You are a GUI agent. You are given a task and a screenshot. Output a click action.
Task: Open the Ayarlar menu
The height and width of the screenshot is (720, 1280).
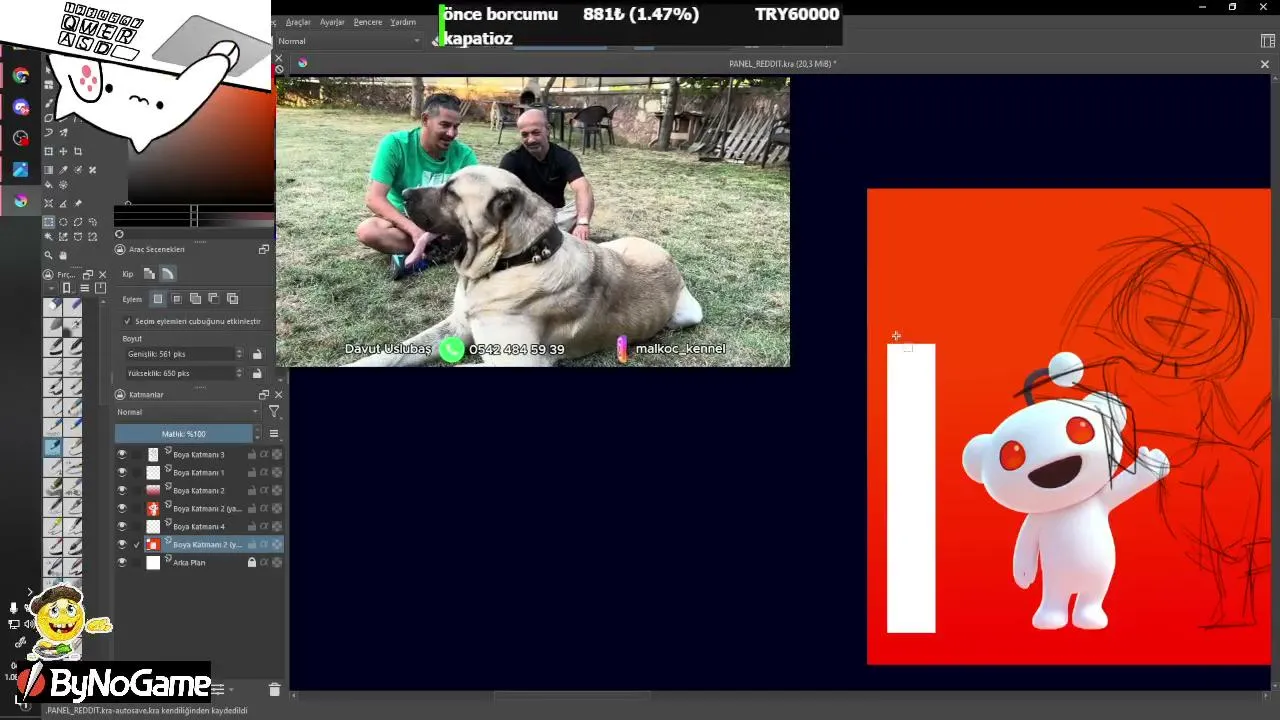click(332, 22)
